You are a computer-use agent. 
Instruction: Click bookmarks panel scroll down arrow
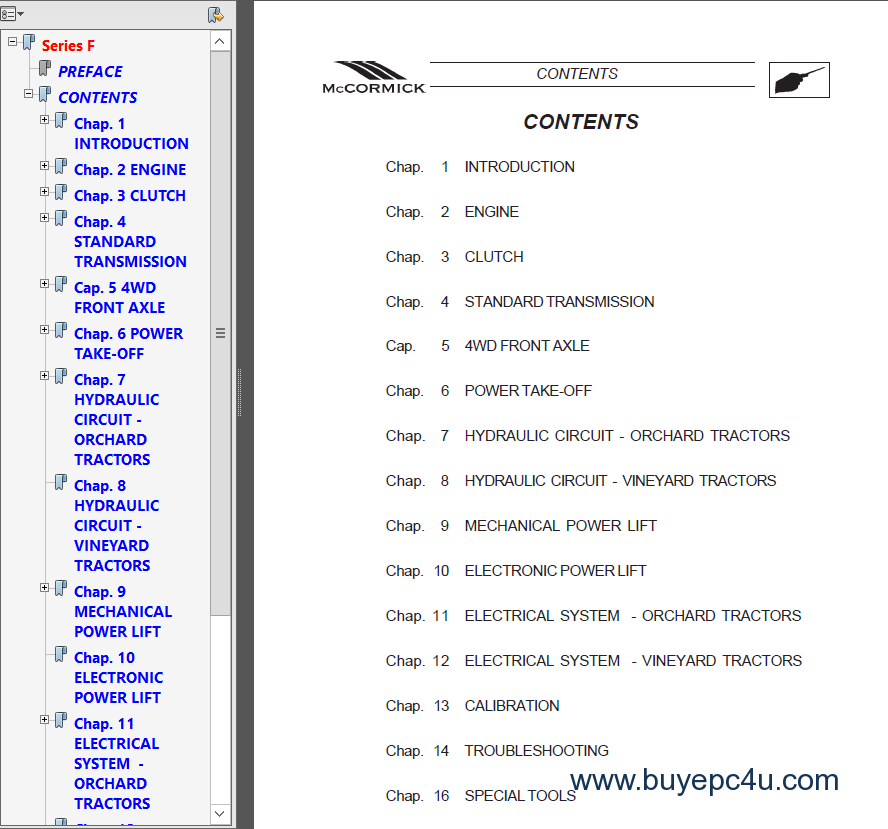tap(220, 814)
